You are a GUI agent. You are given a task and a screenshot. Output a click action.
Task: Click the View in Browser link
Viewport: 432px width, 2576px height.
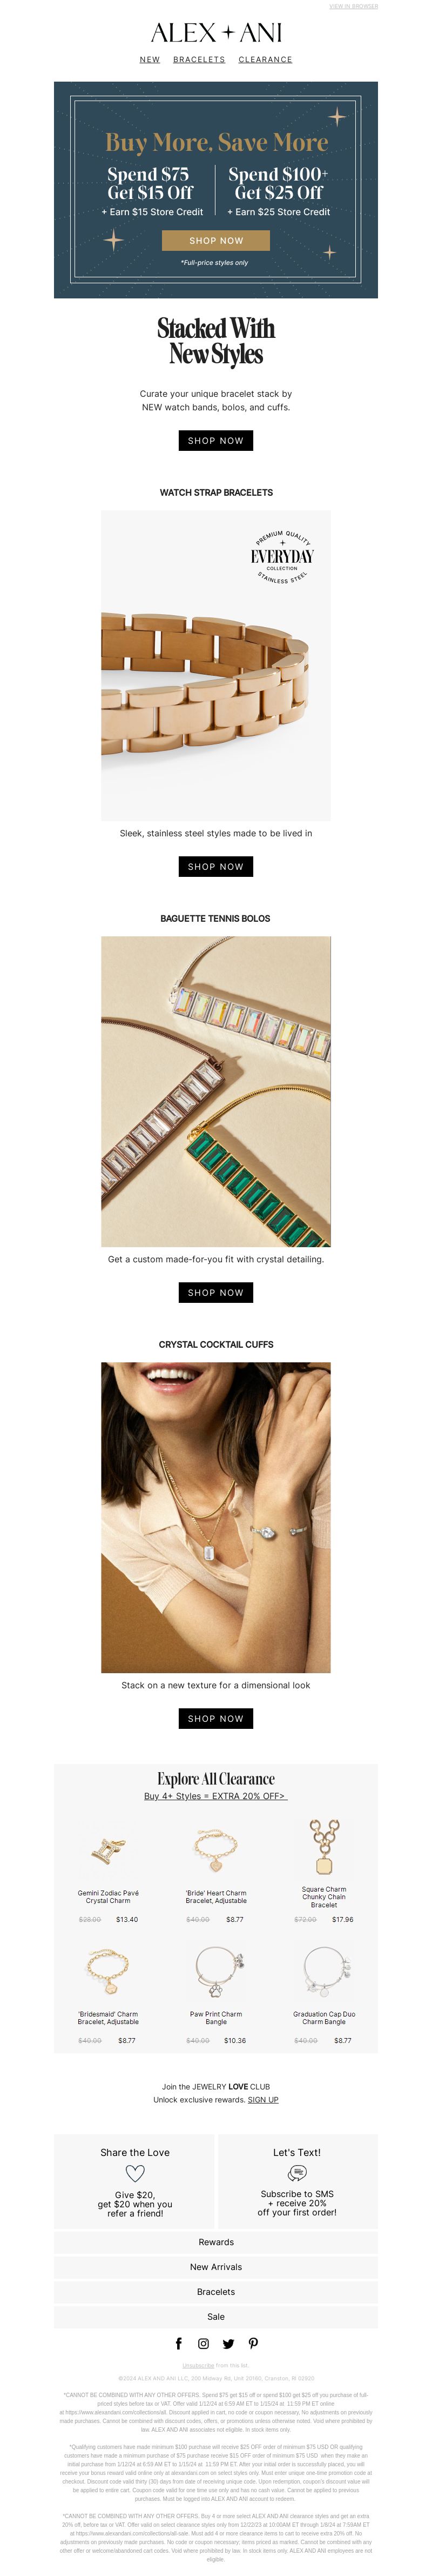[x=353, y=6]
